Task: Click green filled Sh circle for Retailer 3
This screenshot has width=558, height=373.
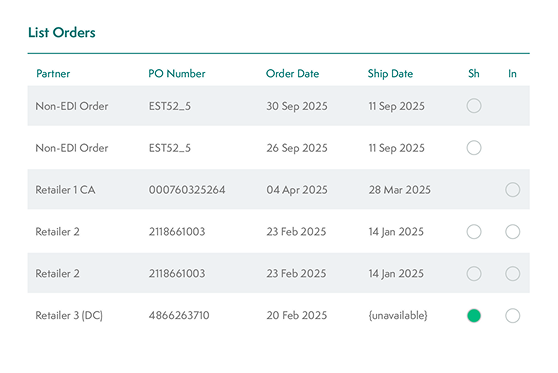Action: tap(474, 315)
